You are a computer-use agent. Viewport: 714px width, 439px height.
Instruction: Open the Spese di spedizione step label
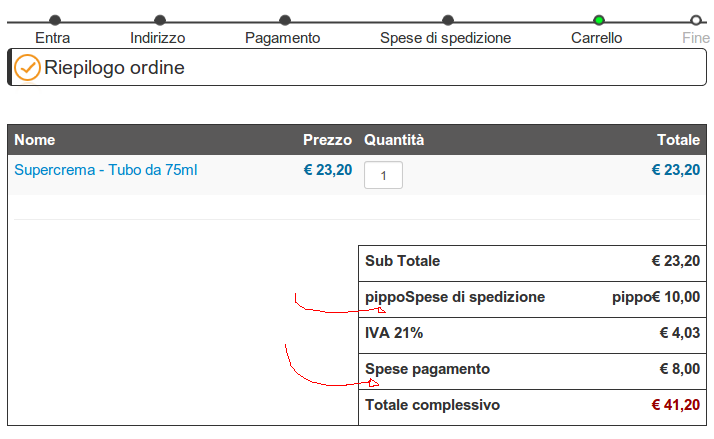(x=446, y=38)
